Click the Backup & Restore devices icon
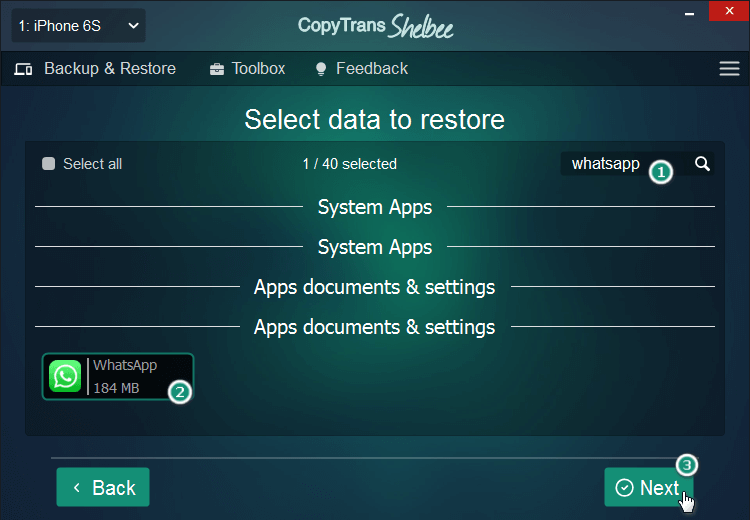750x520 pixels. coord(24,69)
